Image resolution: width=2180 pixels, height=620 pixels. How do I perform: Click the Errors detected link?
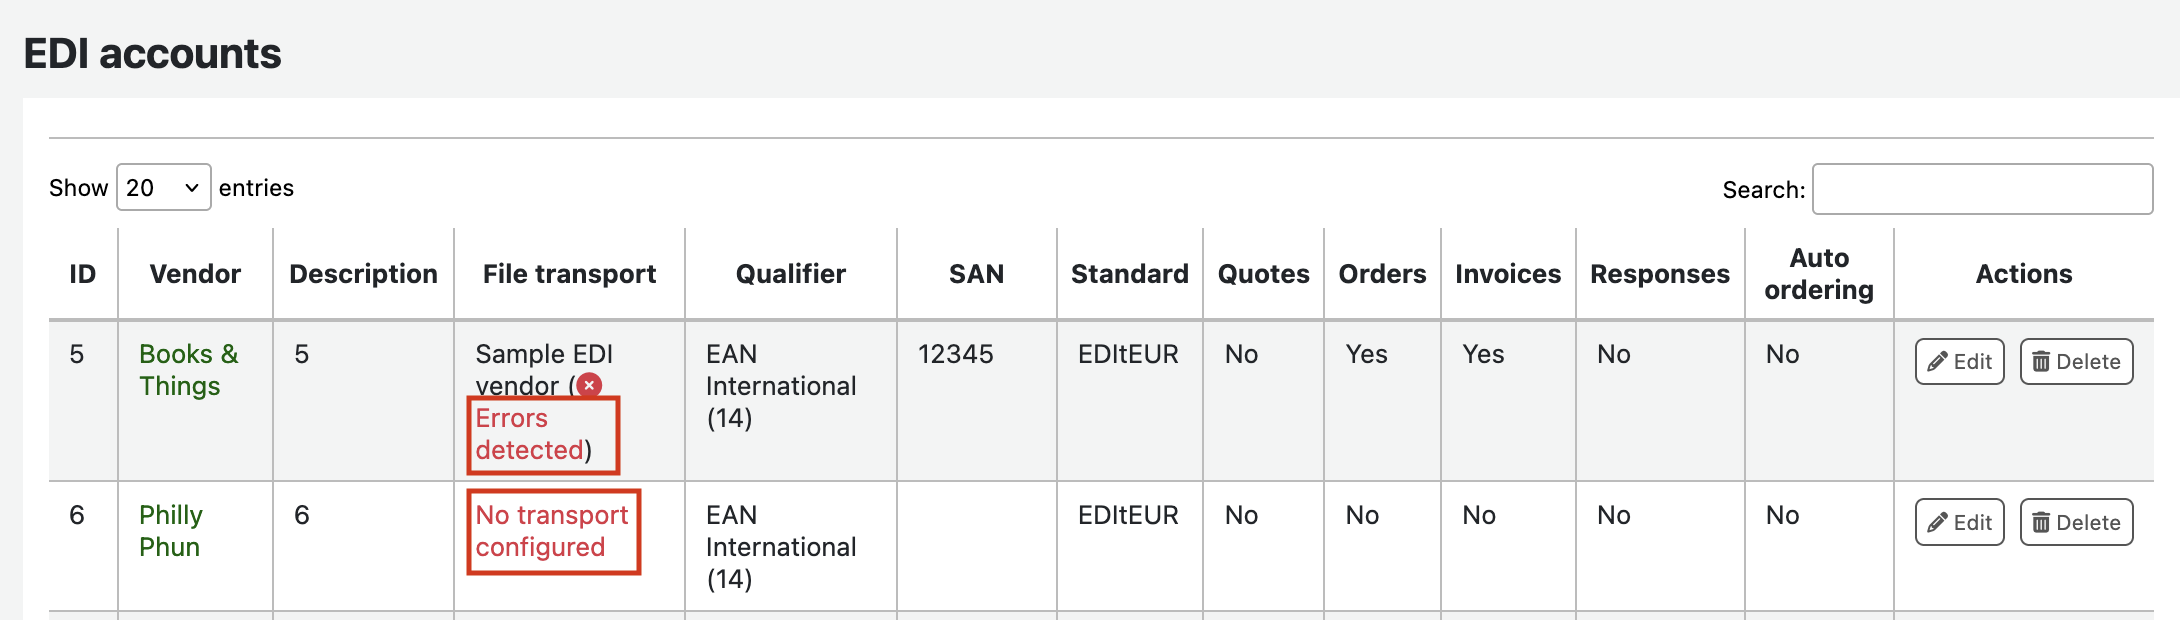tap(529, 434)
